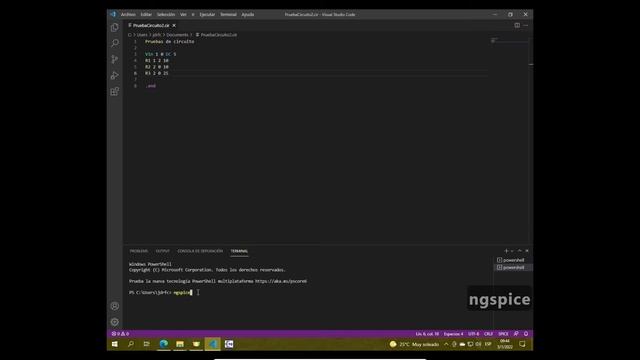
Task: Switch to the PROBLEMAS panel tab
Action: [139, 251]
